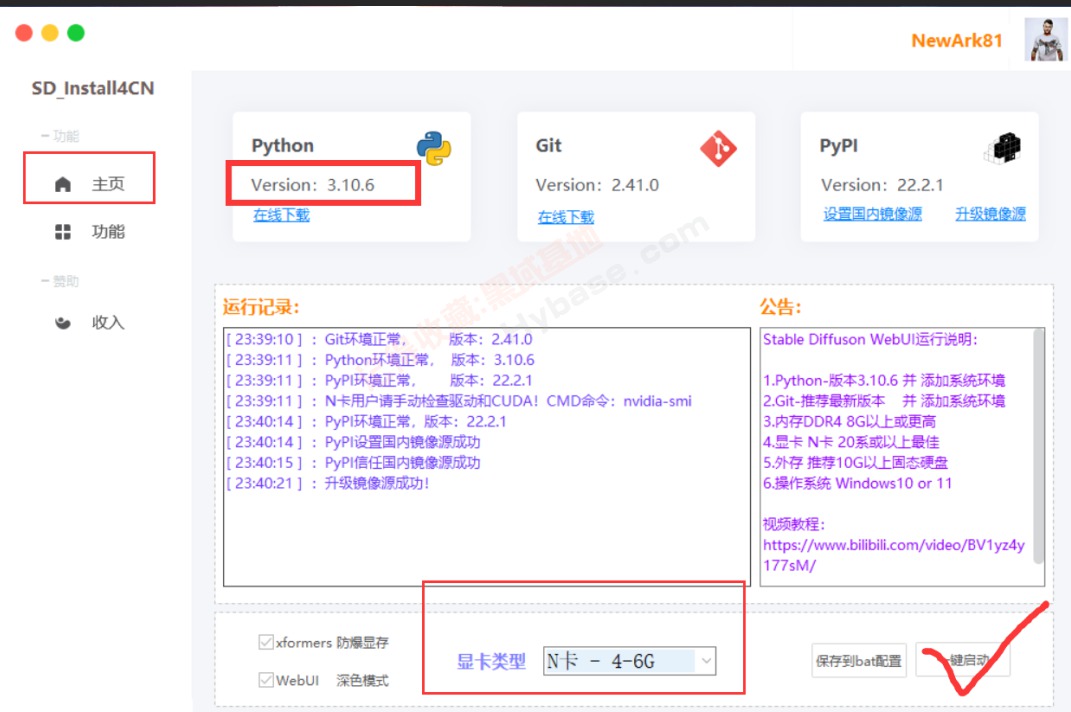Toggle the WebUI 深色模式 checkbox

[266, 680]
